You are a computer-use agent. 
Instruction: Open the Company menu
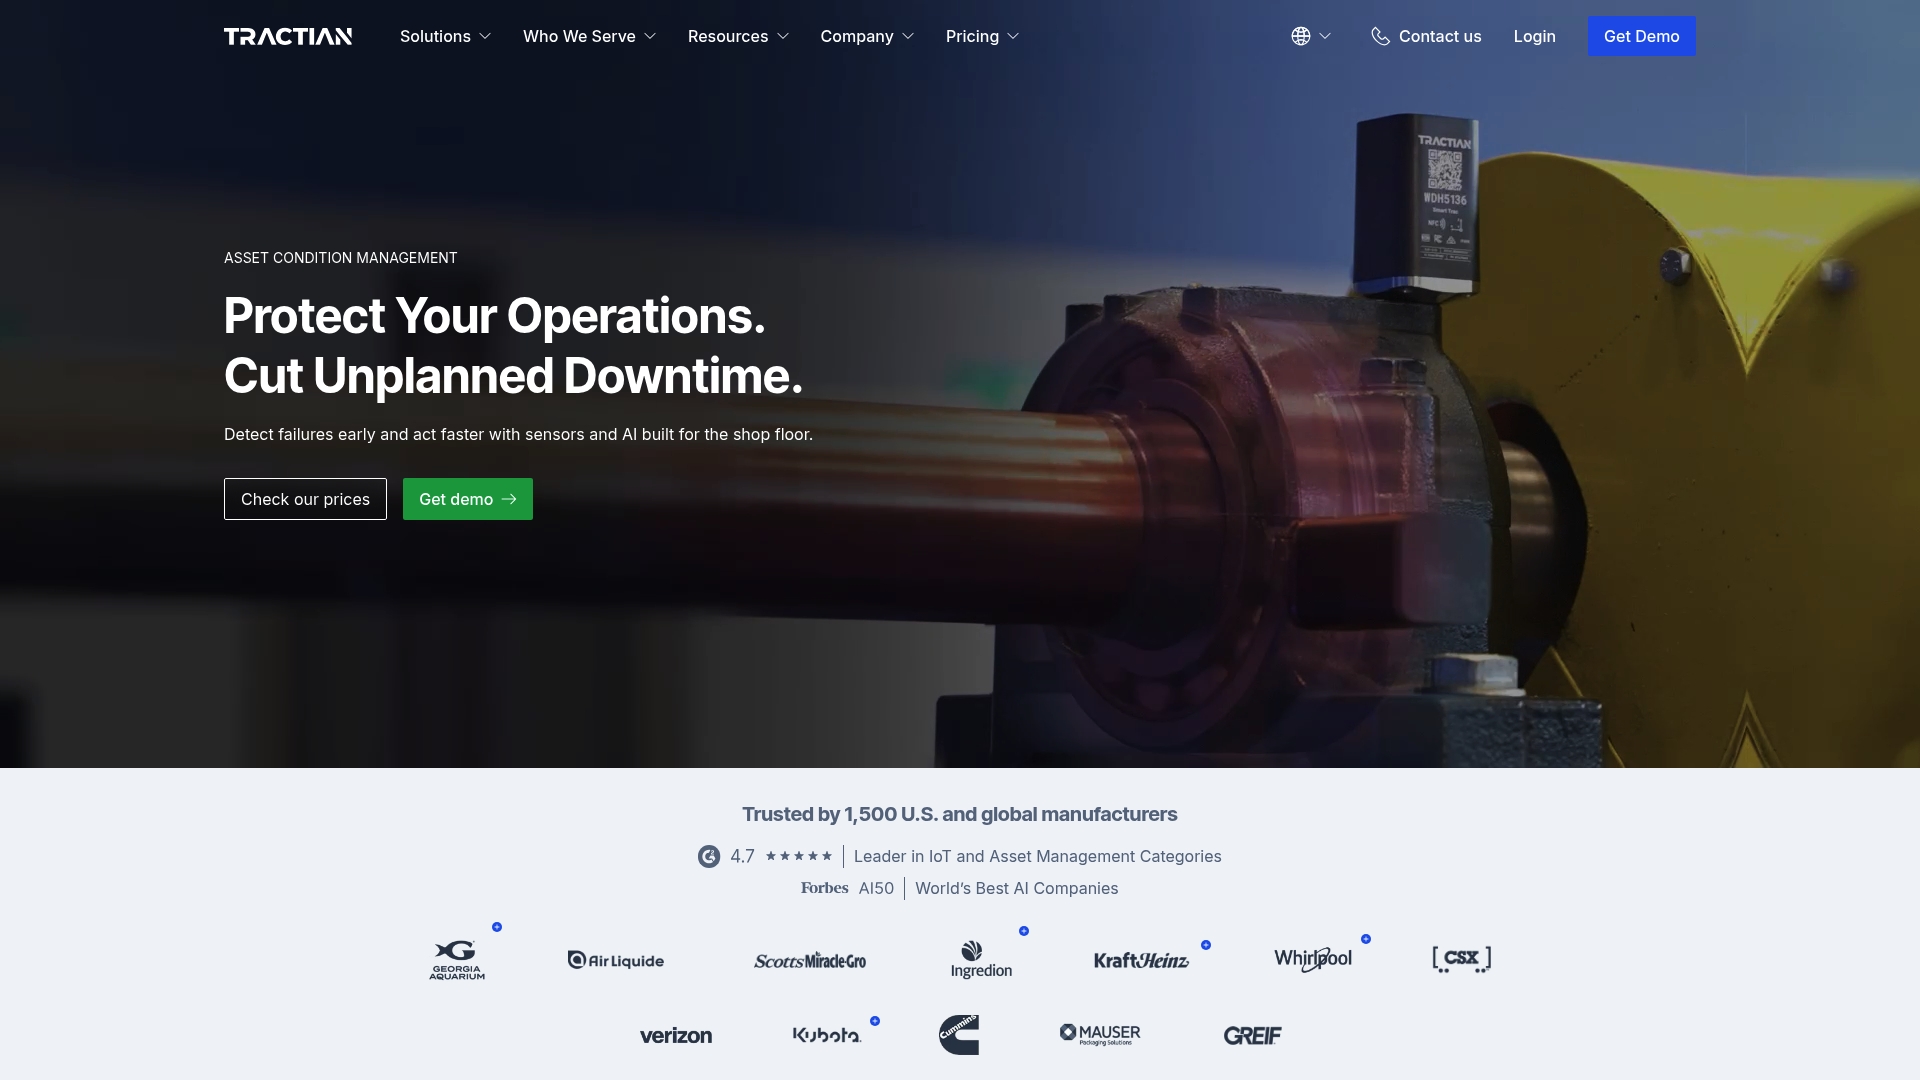(867, 36)
